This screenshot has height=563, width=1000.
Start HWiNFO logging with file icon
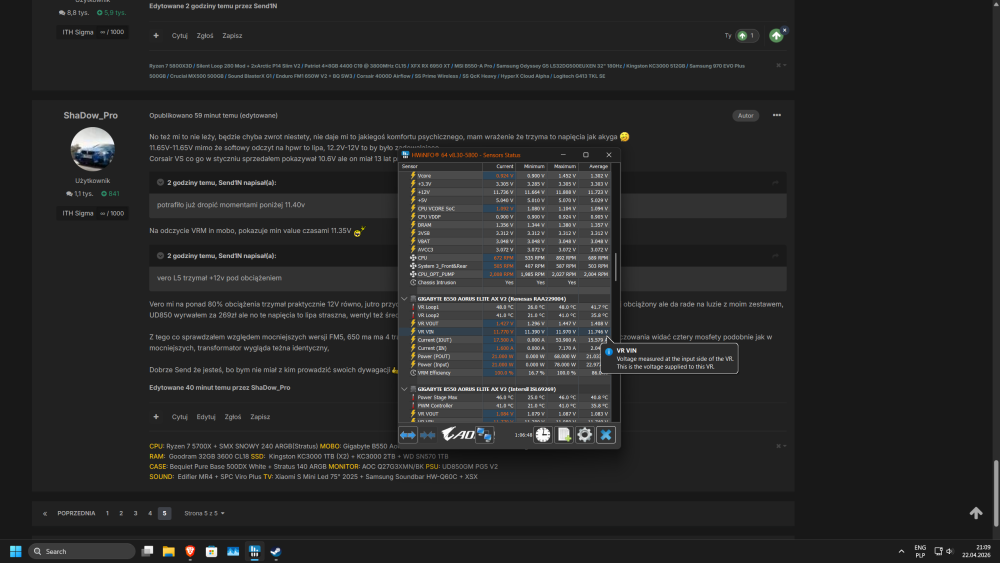click(564, 435)
